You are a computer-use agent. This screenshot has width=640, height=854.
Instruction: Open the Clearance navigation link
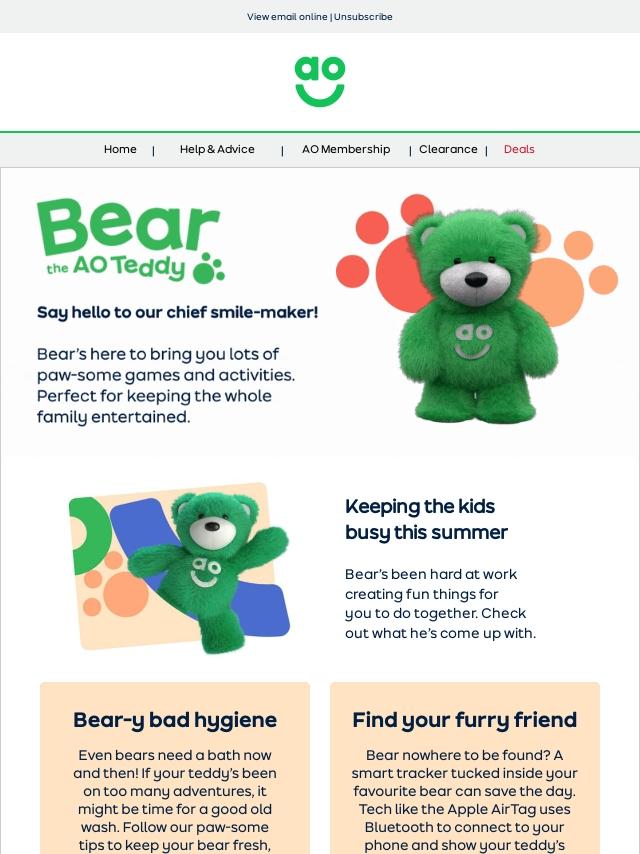[448, 149]
